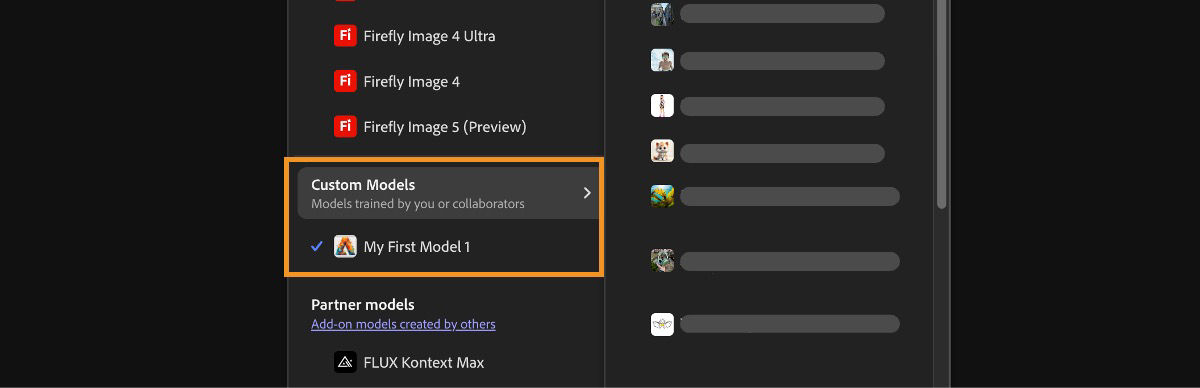Click the Partner models heading
This screenshot has width=1200, height=388.
[362, 304]
